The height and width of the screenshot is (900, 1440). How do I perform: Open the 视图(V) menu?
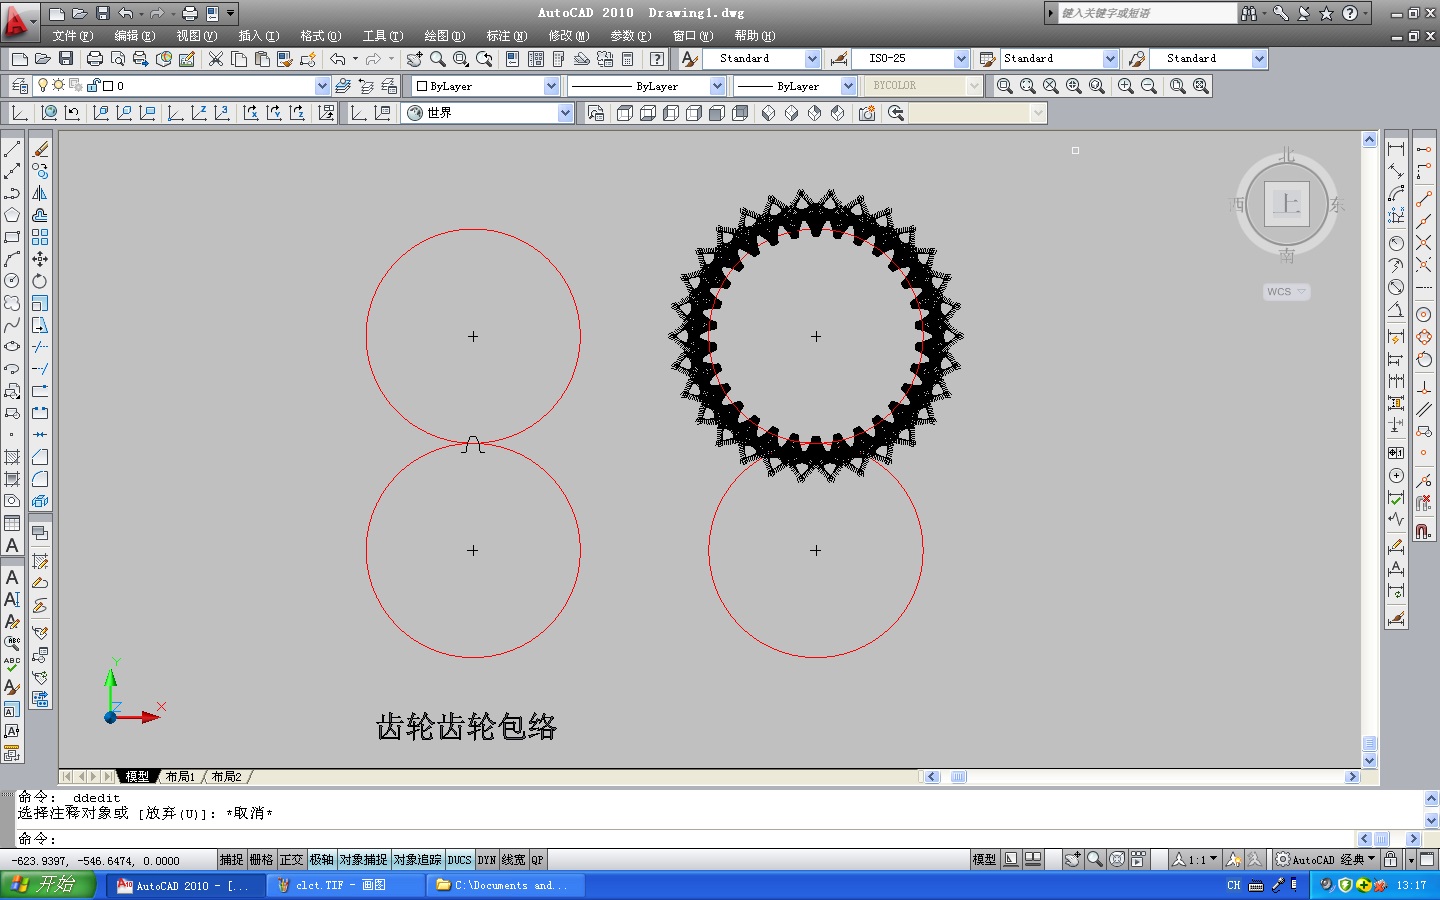point(197,36)
